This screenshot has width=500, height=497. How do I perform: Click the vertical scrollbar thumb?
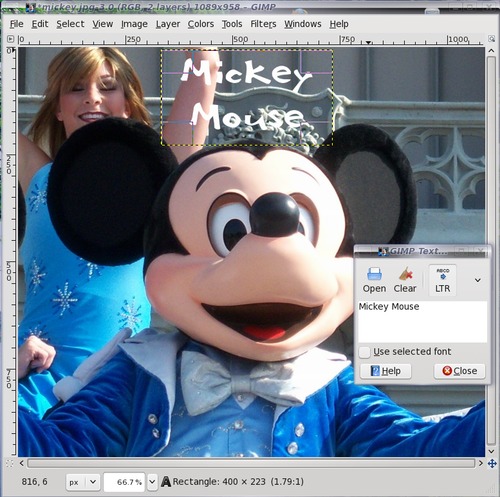(491, 251)
